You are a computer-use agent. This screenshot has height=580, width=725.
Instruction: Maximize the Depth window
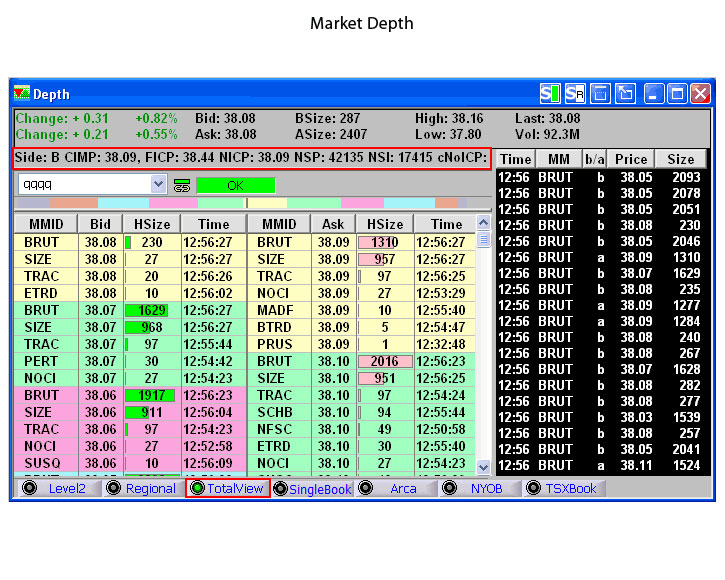click(x=677, y=94)
